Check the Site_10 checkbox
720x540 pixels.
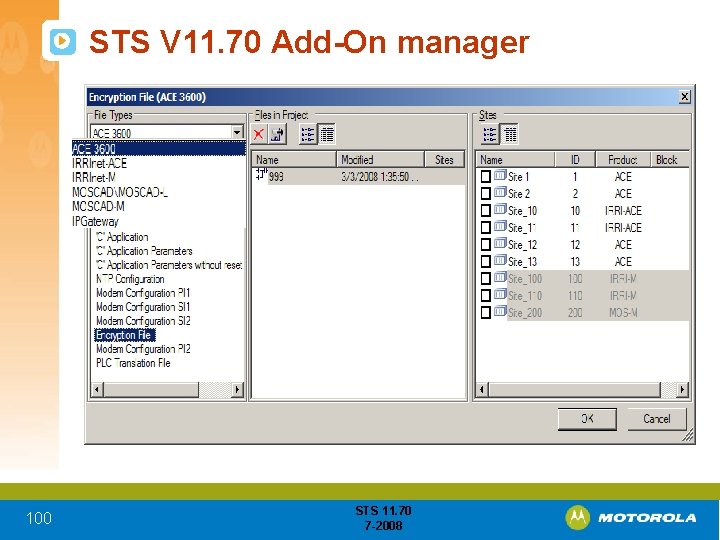tap(485, 211)
